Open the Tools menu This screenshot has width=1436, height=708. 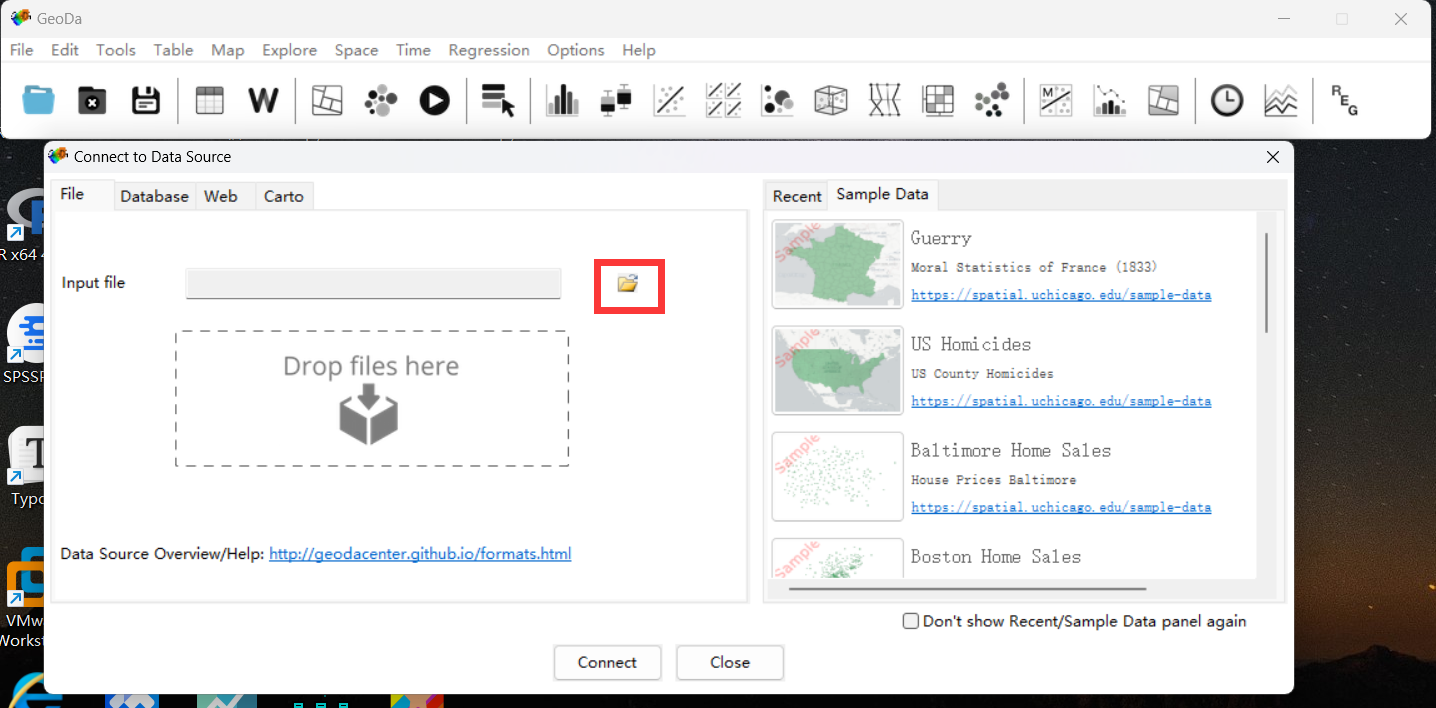[x=116, y=50]
